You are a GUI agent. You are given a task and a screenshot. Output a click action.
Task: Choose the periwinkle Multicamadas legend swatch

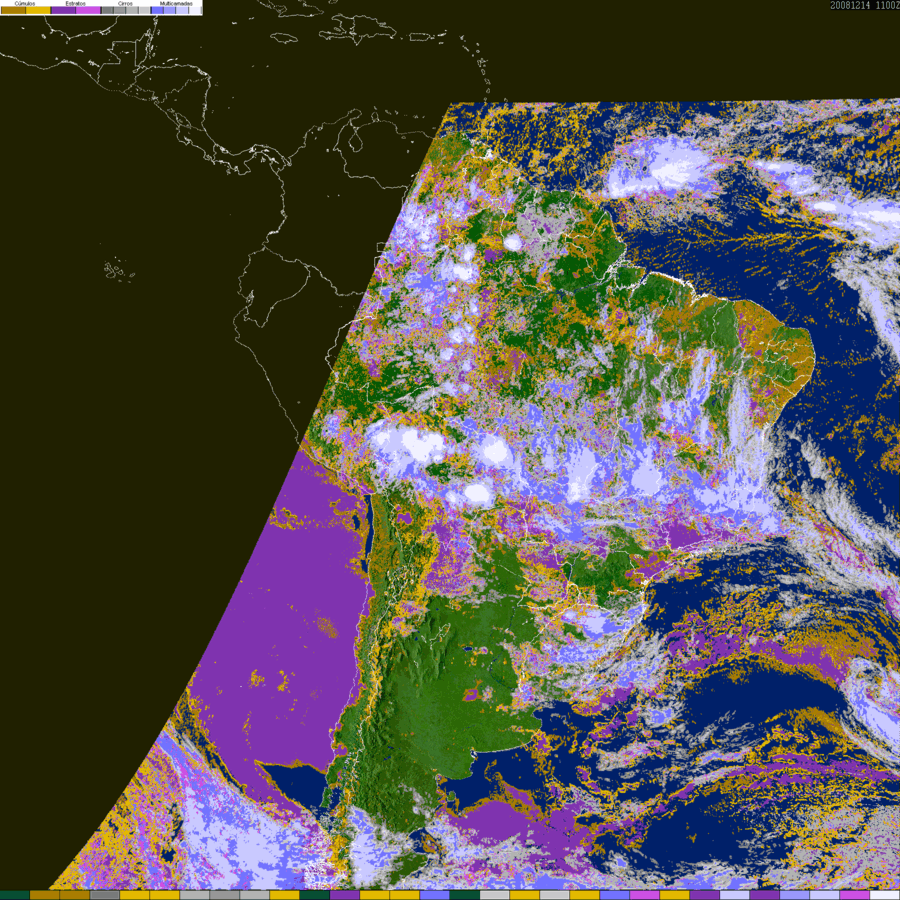click(169, 10)
